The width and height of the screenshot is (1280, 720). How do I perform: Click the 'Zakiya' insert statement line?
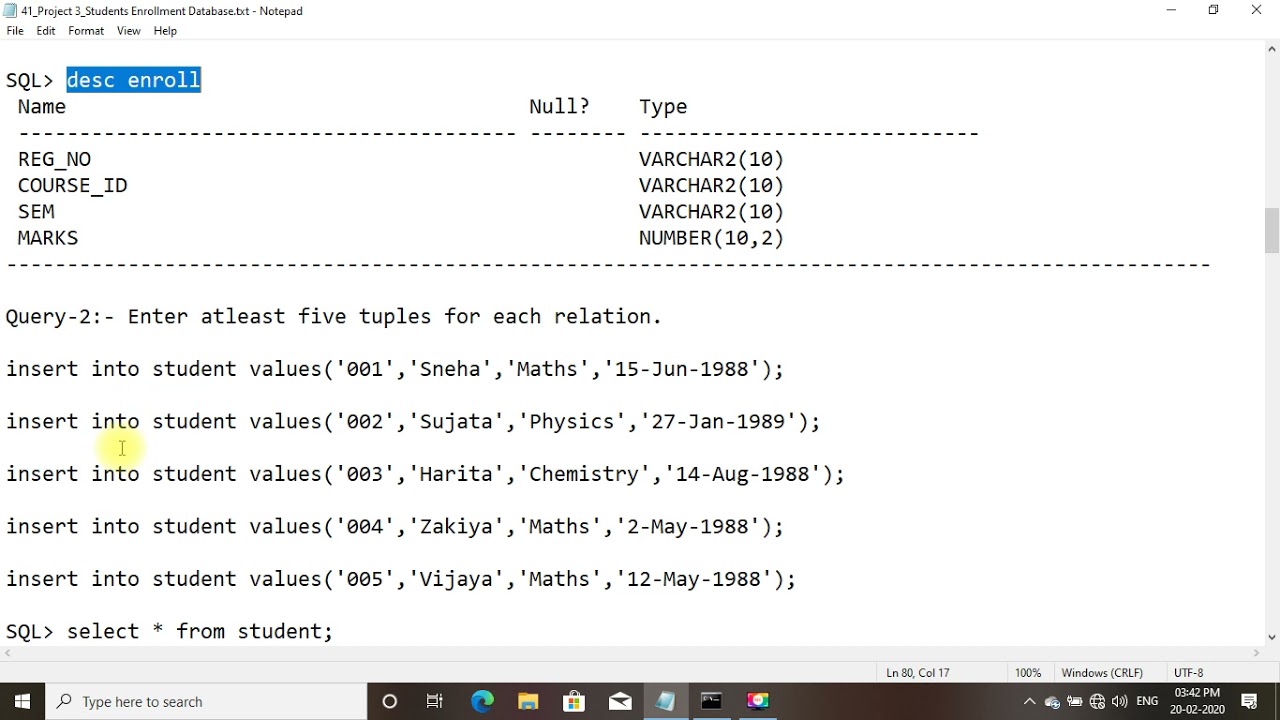pos(395,527)
